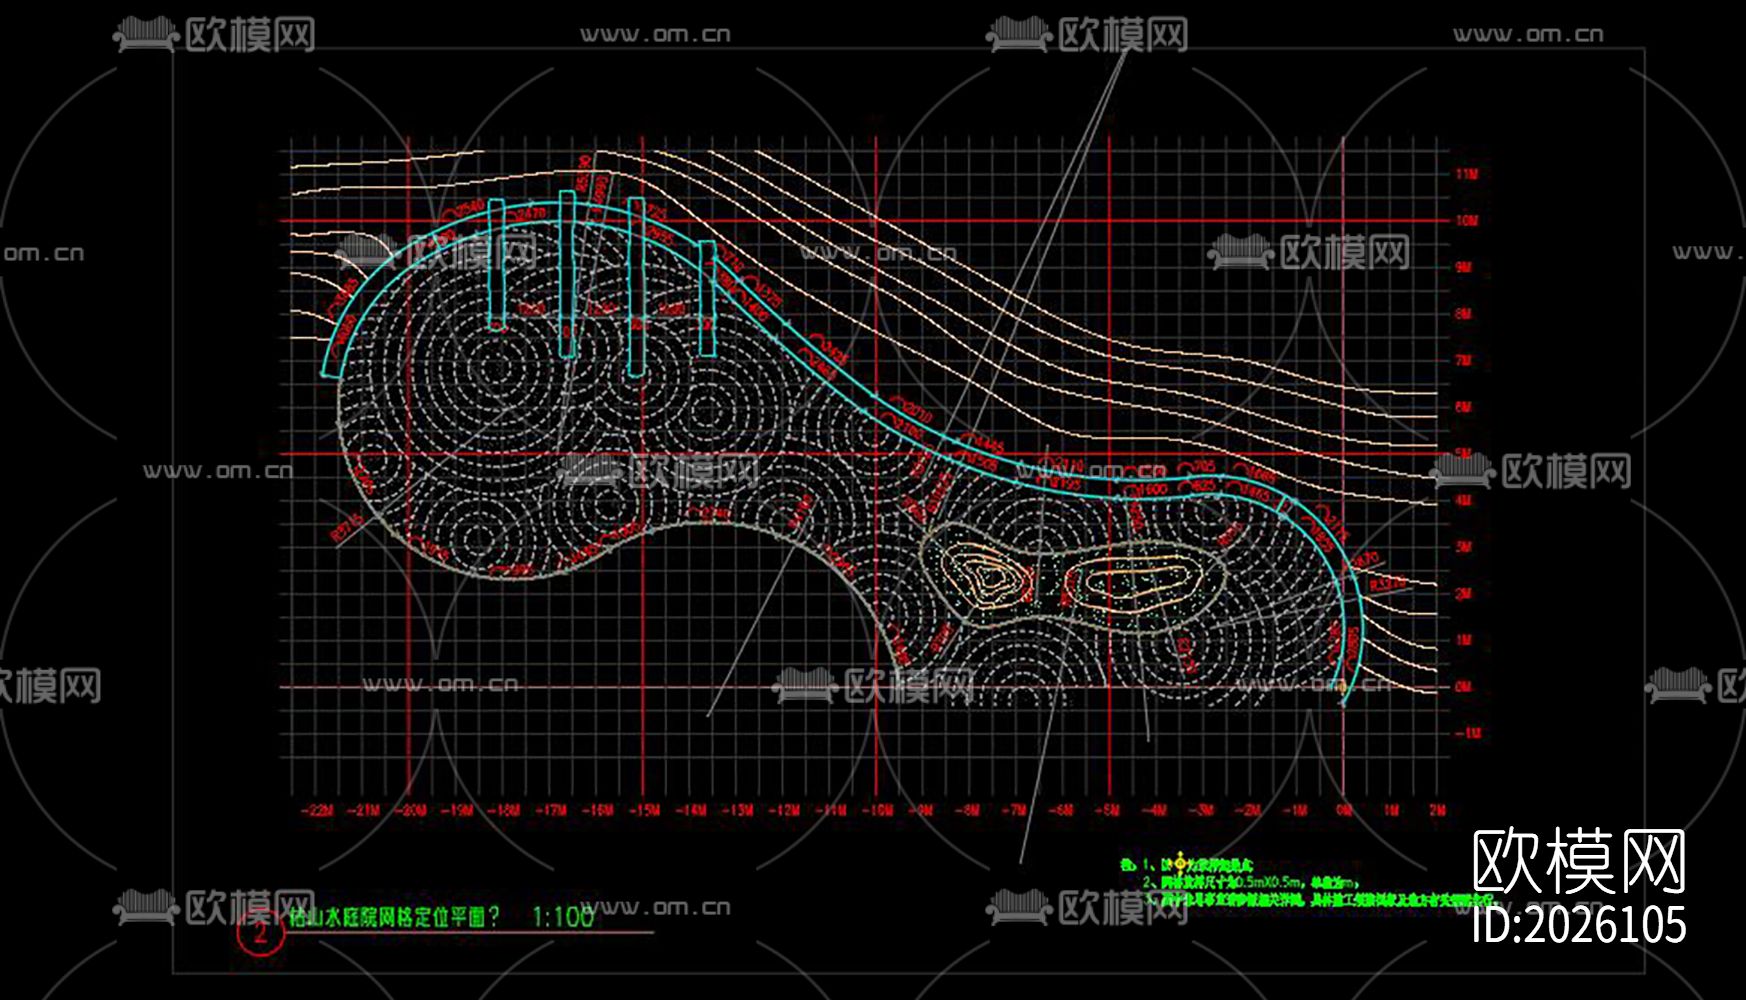Click the -14M label on horizontal axis
Screen dimensions: 1746x1000
tap(690, 810)
